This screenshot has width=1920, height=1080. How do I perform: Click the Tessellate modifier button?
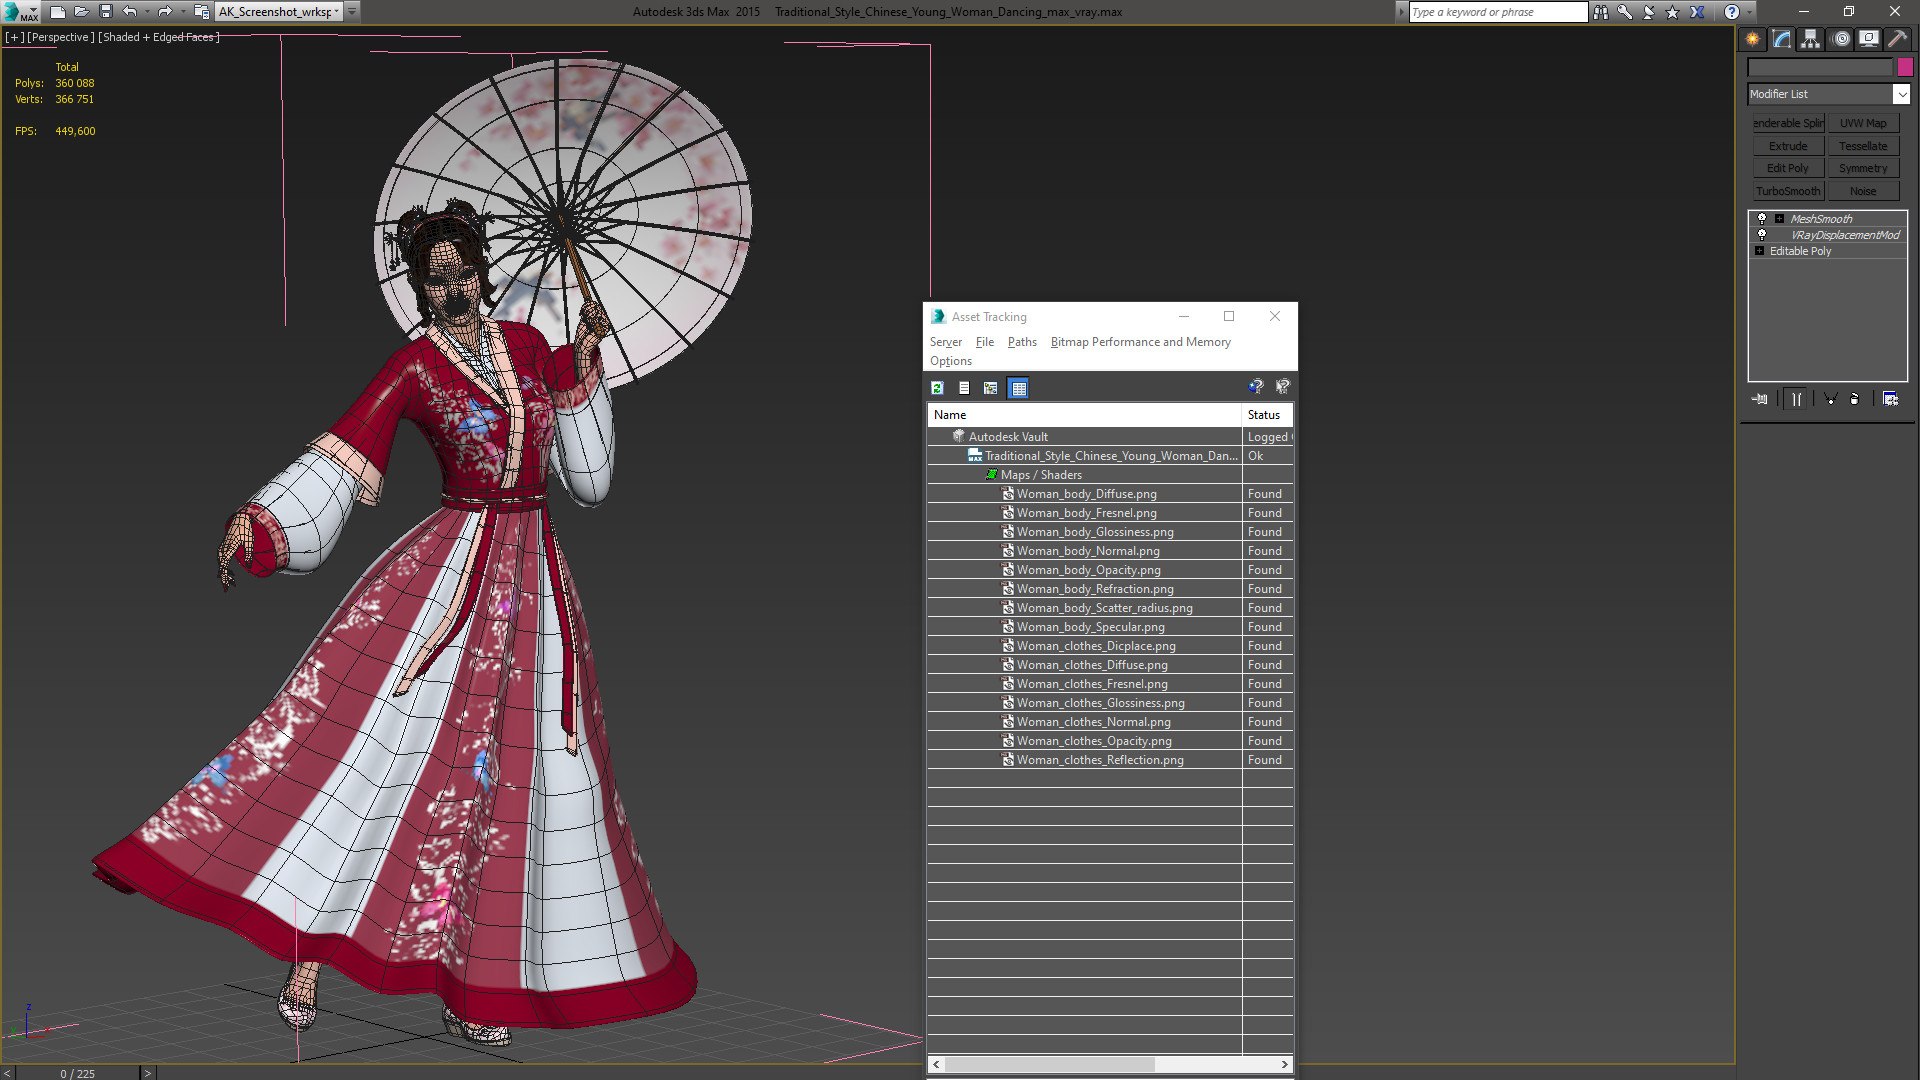pos(1863,146)
